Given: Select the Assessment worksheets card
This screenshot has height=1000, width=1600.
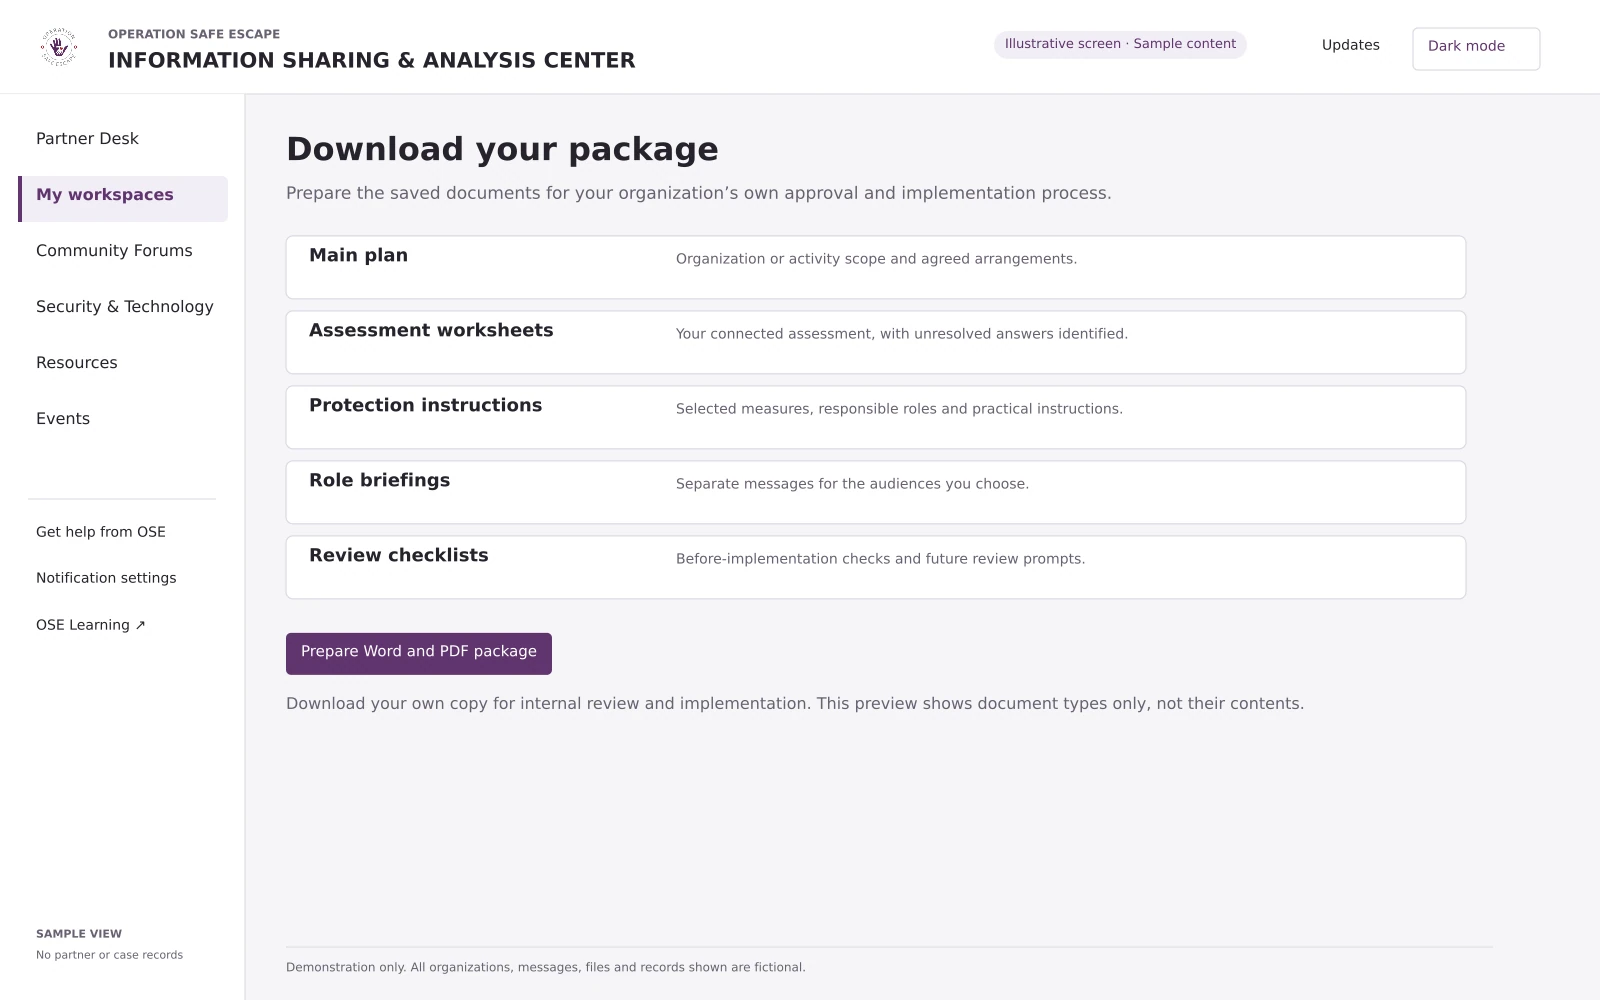Looking at the screenshot, I should coord(876,342).
